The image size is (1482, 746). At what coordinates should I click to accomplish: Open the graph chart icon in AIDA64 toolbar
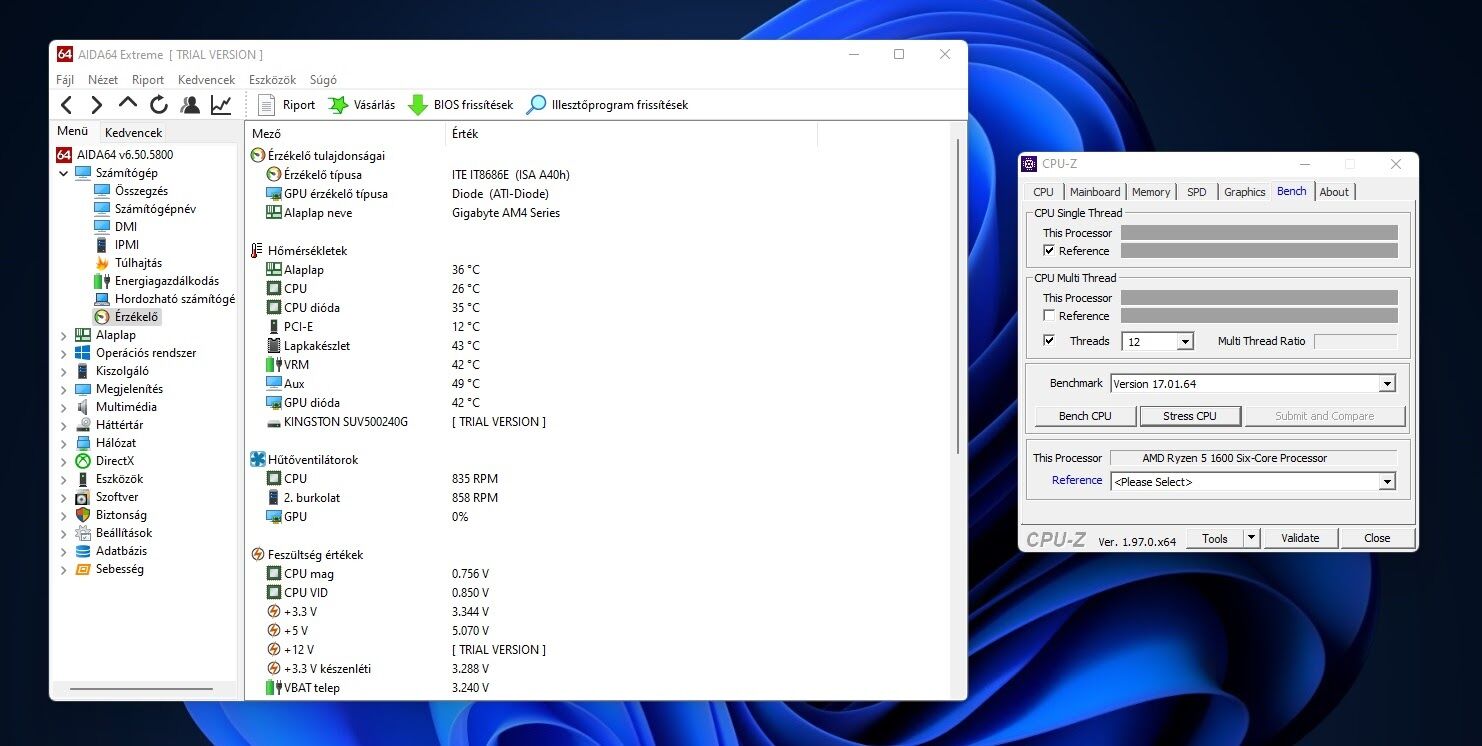[x=221, y=105]
